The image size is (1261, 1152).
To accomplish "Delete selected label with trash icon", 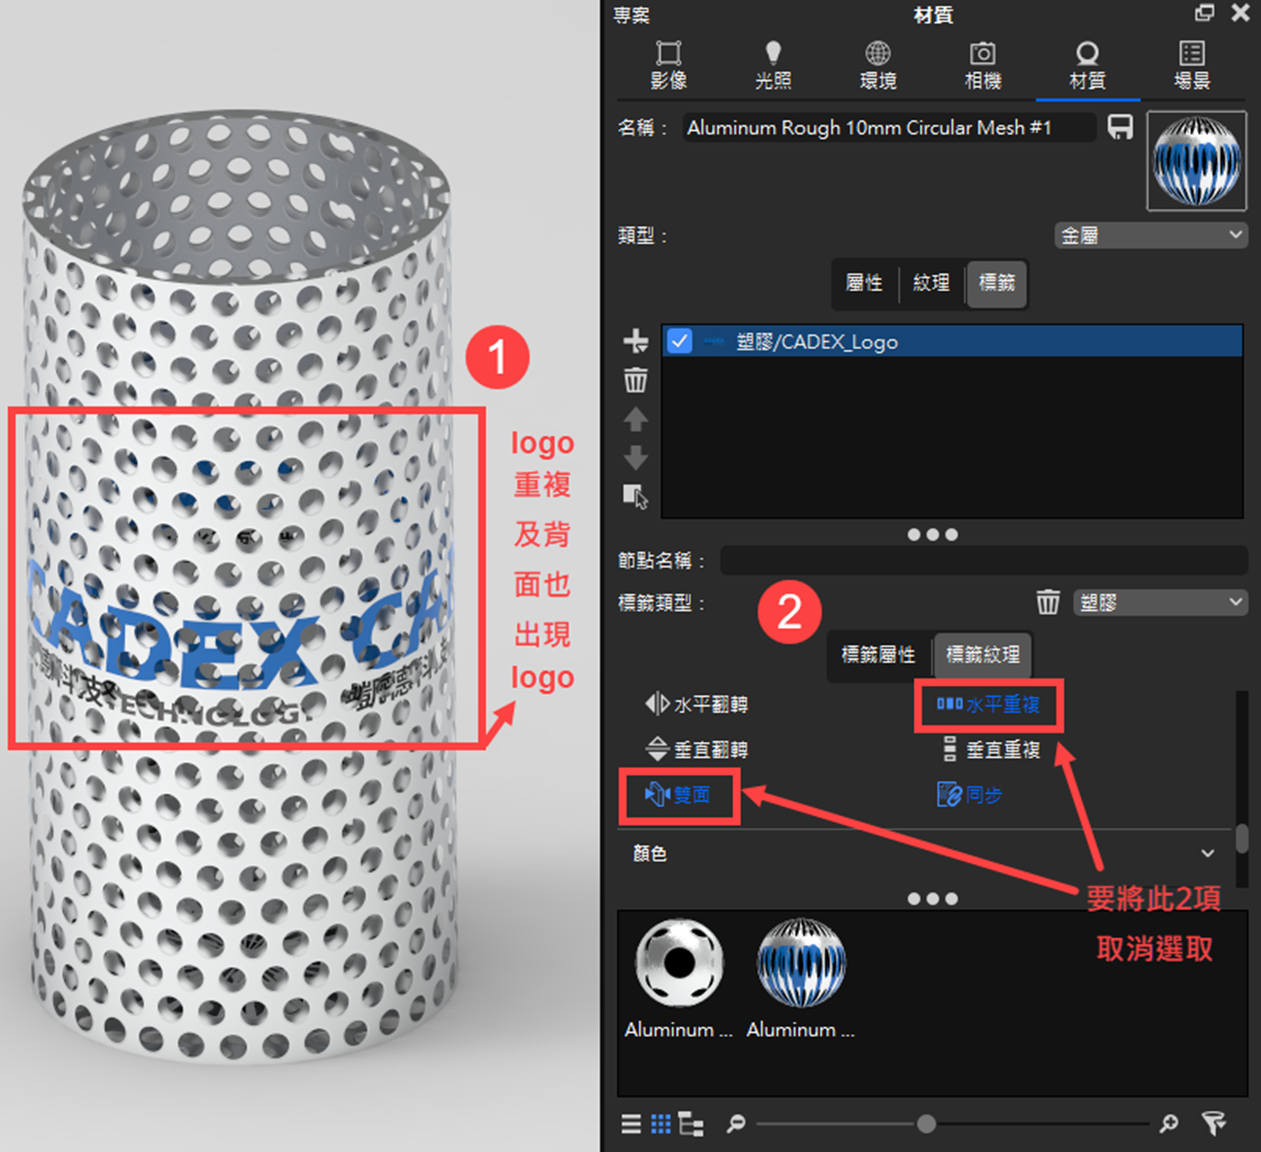I will tap(636, 380).
